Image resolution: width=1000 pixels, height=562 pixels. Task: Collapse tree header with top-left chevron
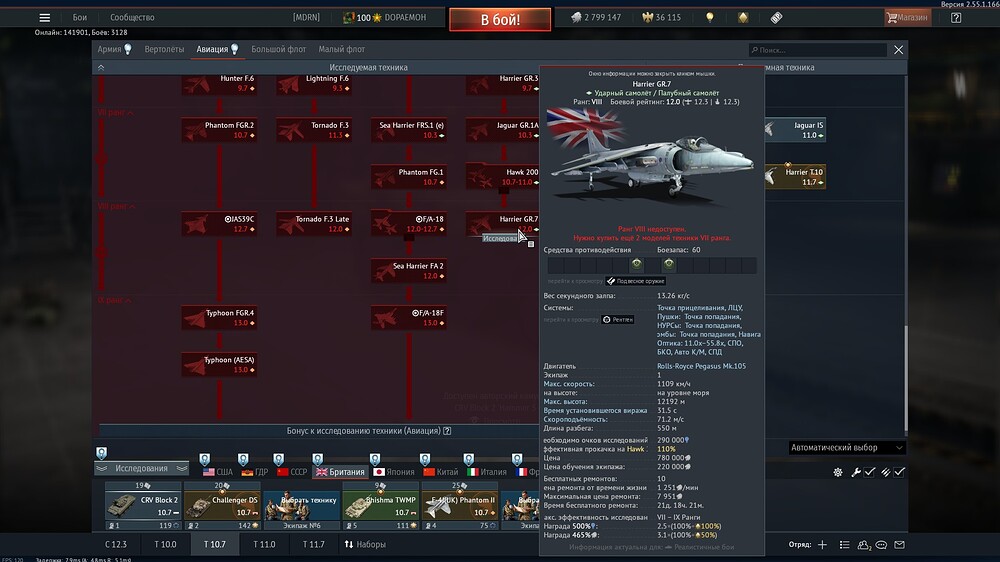[101, 67]
